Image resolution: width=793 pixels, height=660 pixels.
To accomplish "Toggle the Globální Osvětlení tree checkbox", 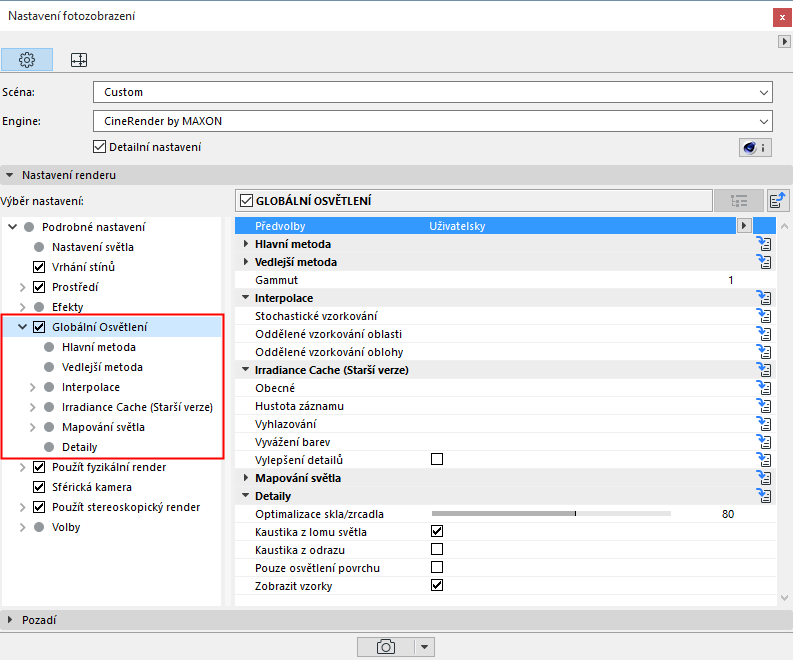I will tap(39, 327).
